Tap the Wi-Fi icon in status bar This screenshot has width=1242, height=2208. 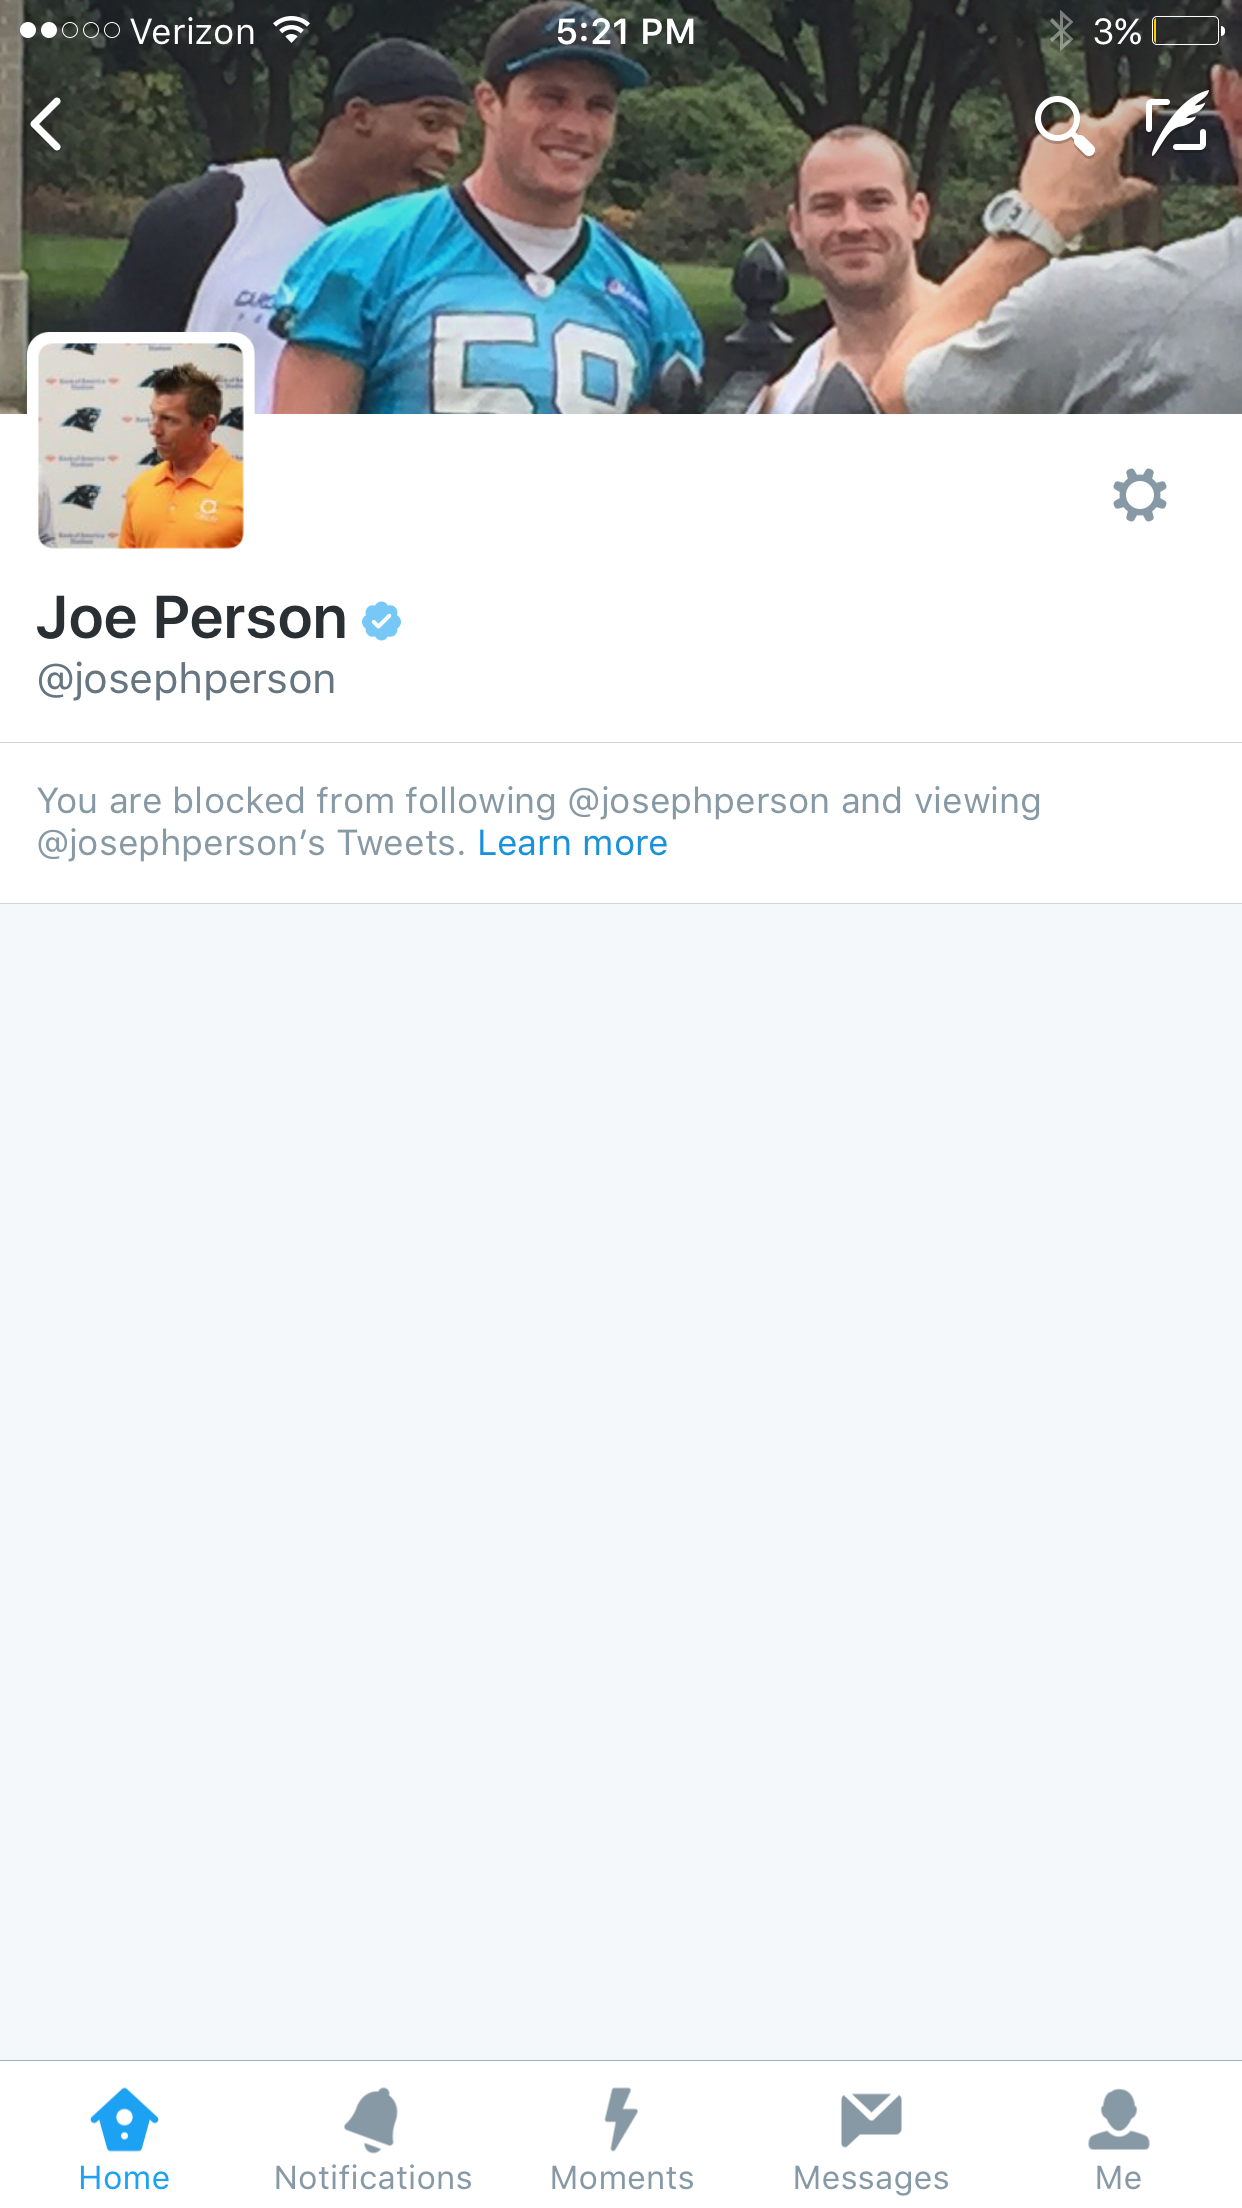coord(291,30)
